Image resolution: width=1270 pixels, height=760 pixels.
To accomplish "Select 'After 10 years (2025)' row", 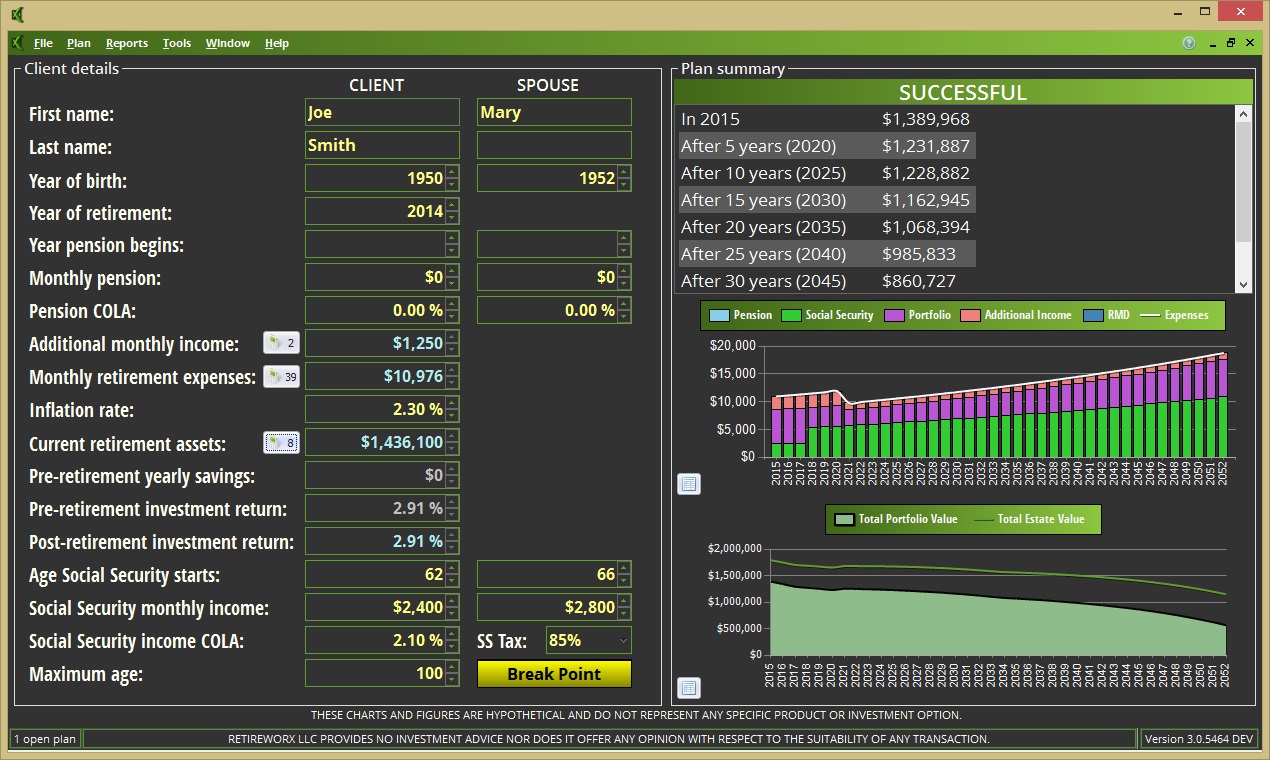I will point(827,173).
